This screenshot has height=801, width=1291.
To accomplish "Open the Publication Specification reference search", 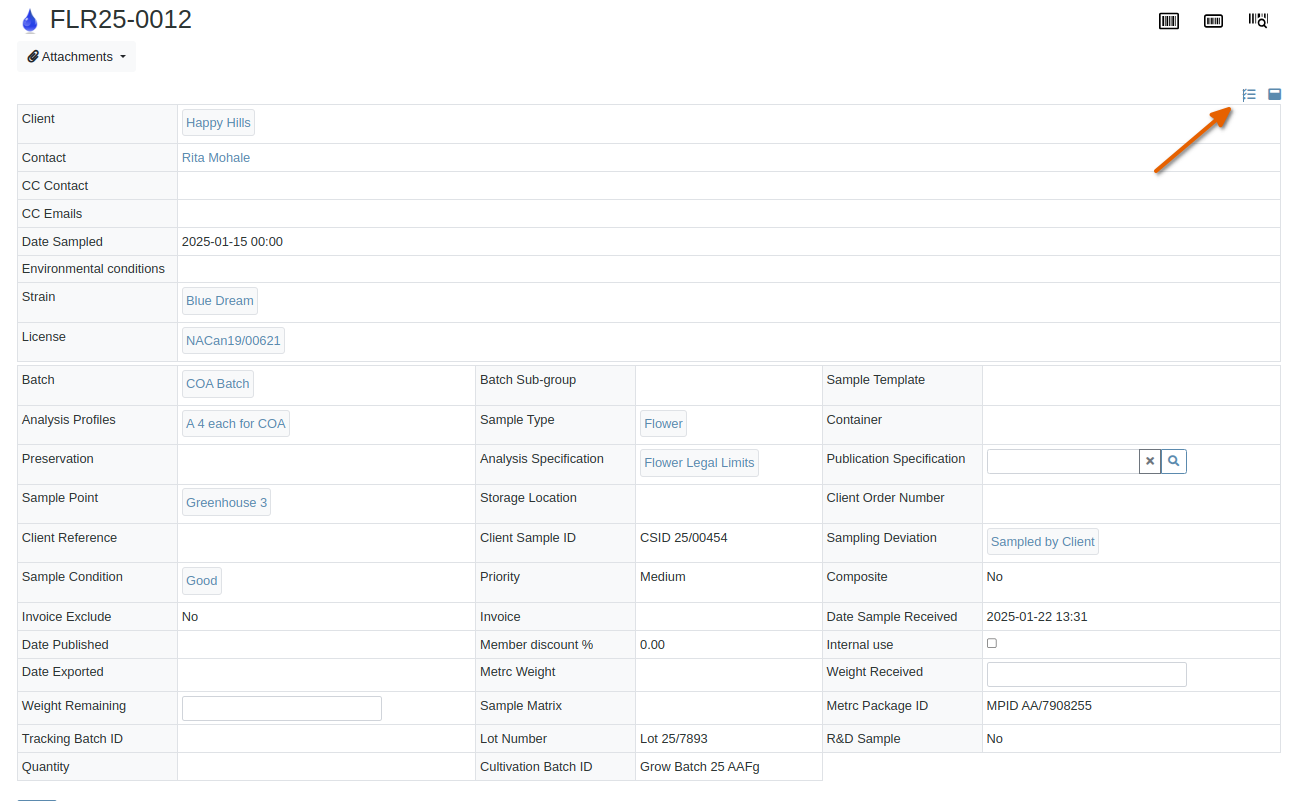I will (1173, 461).
